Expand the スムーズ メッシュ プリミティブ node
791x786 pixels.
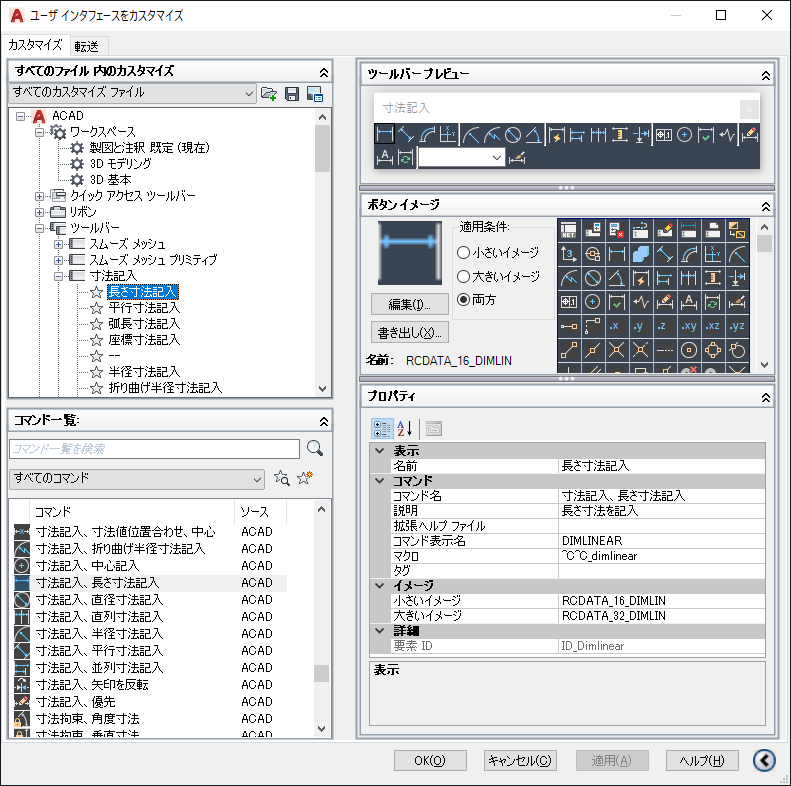(x=59, y=260)
